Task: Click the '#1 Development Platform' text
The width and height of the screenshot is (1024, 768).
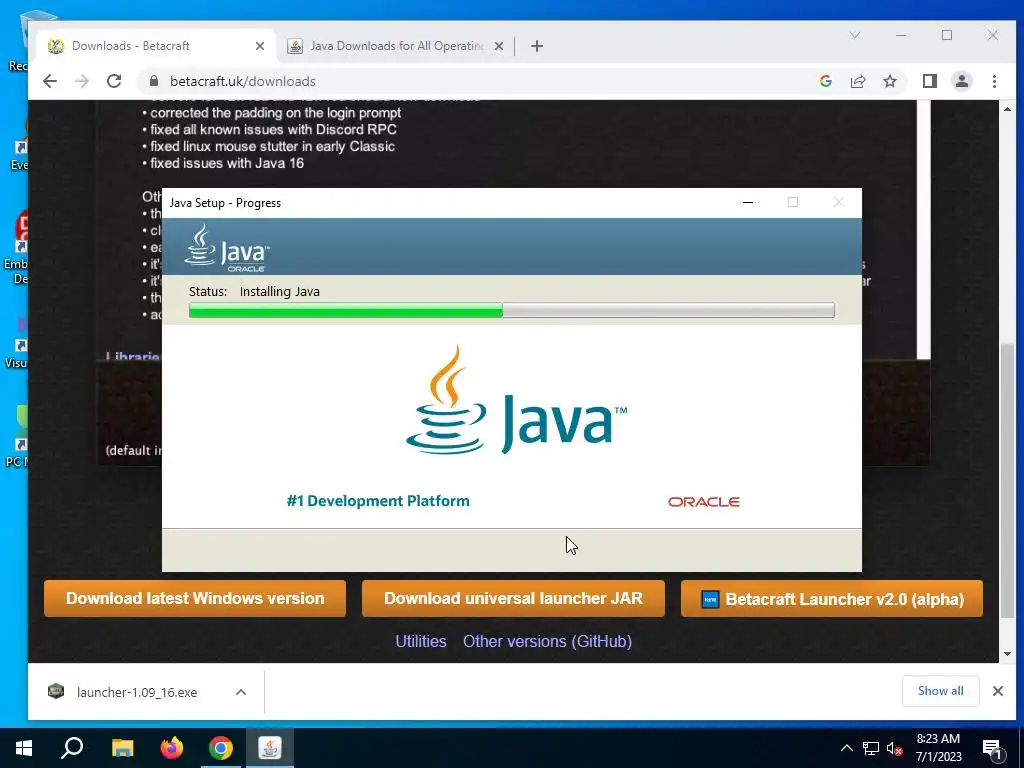Action: click(378, 501)
